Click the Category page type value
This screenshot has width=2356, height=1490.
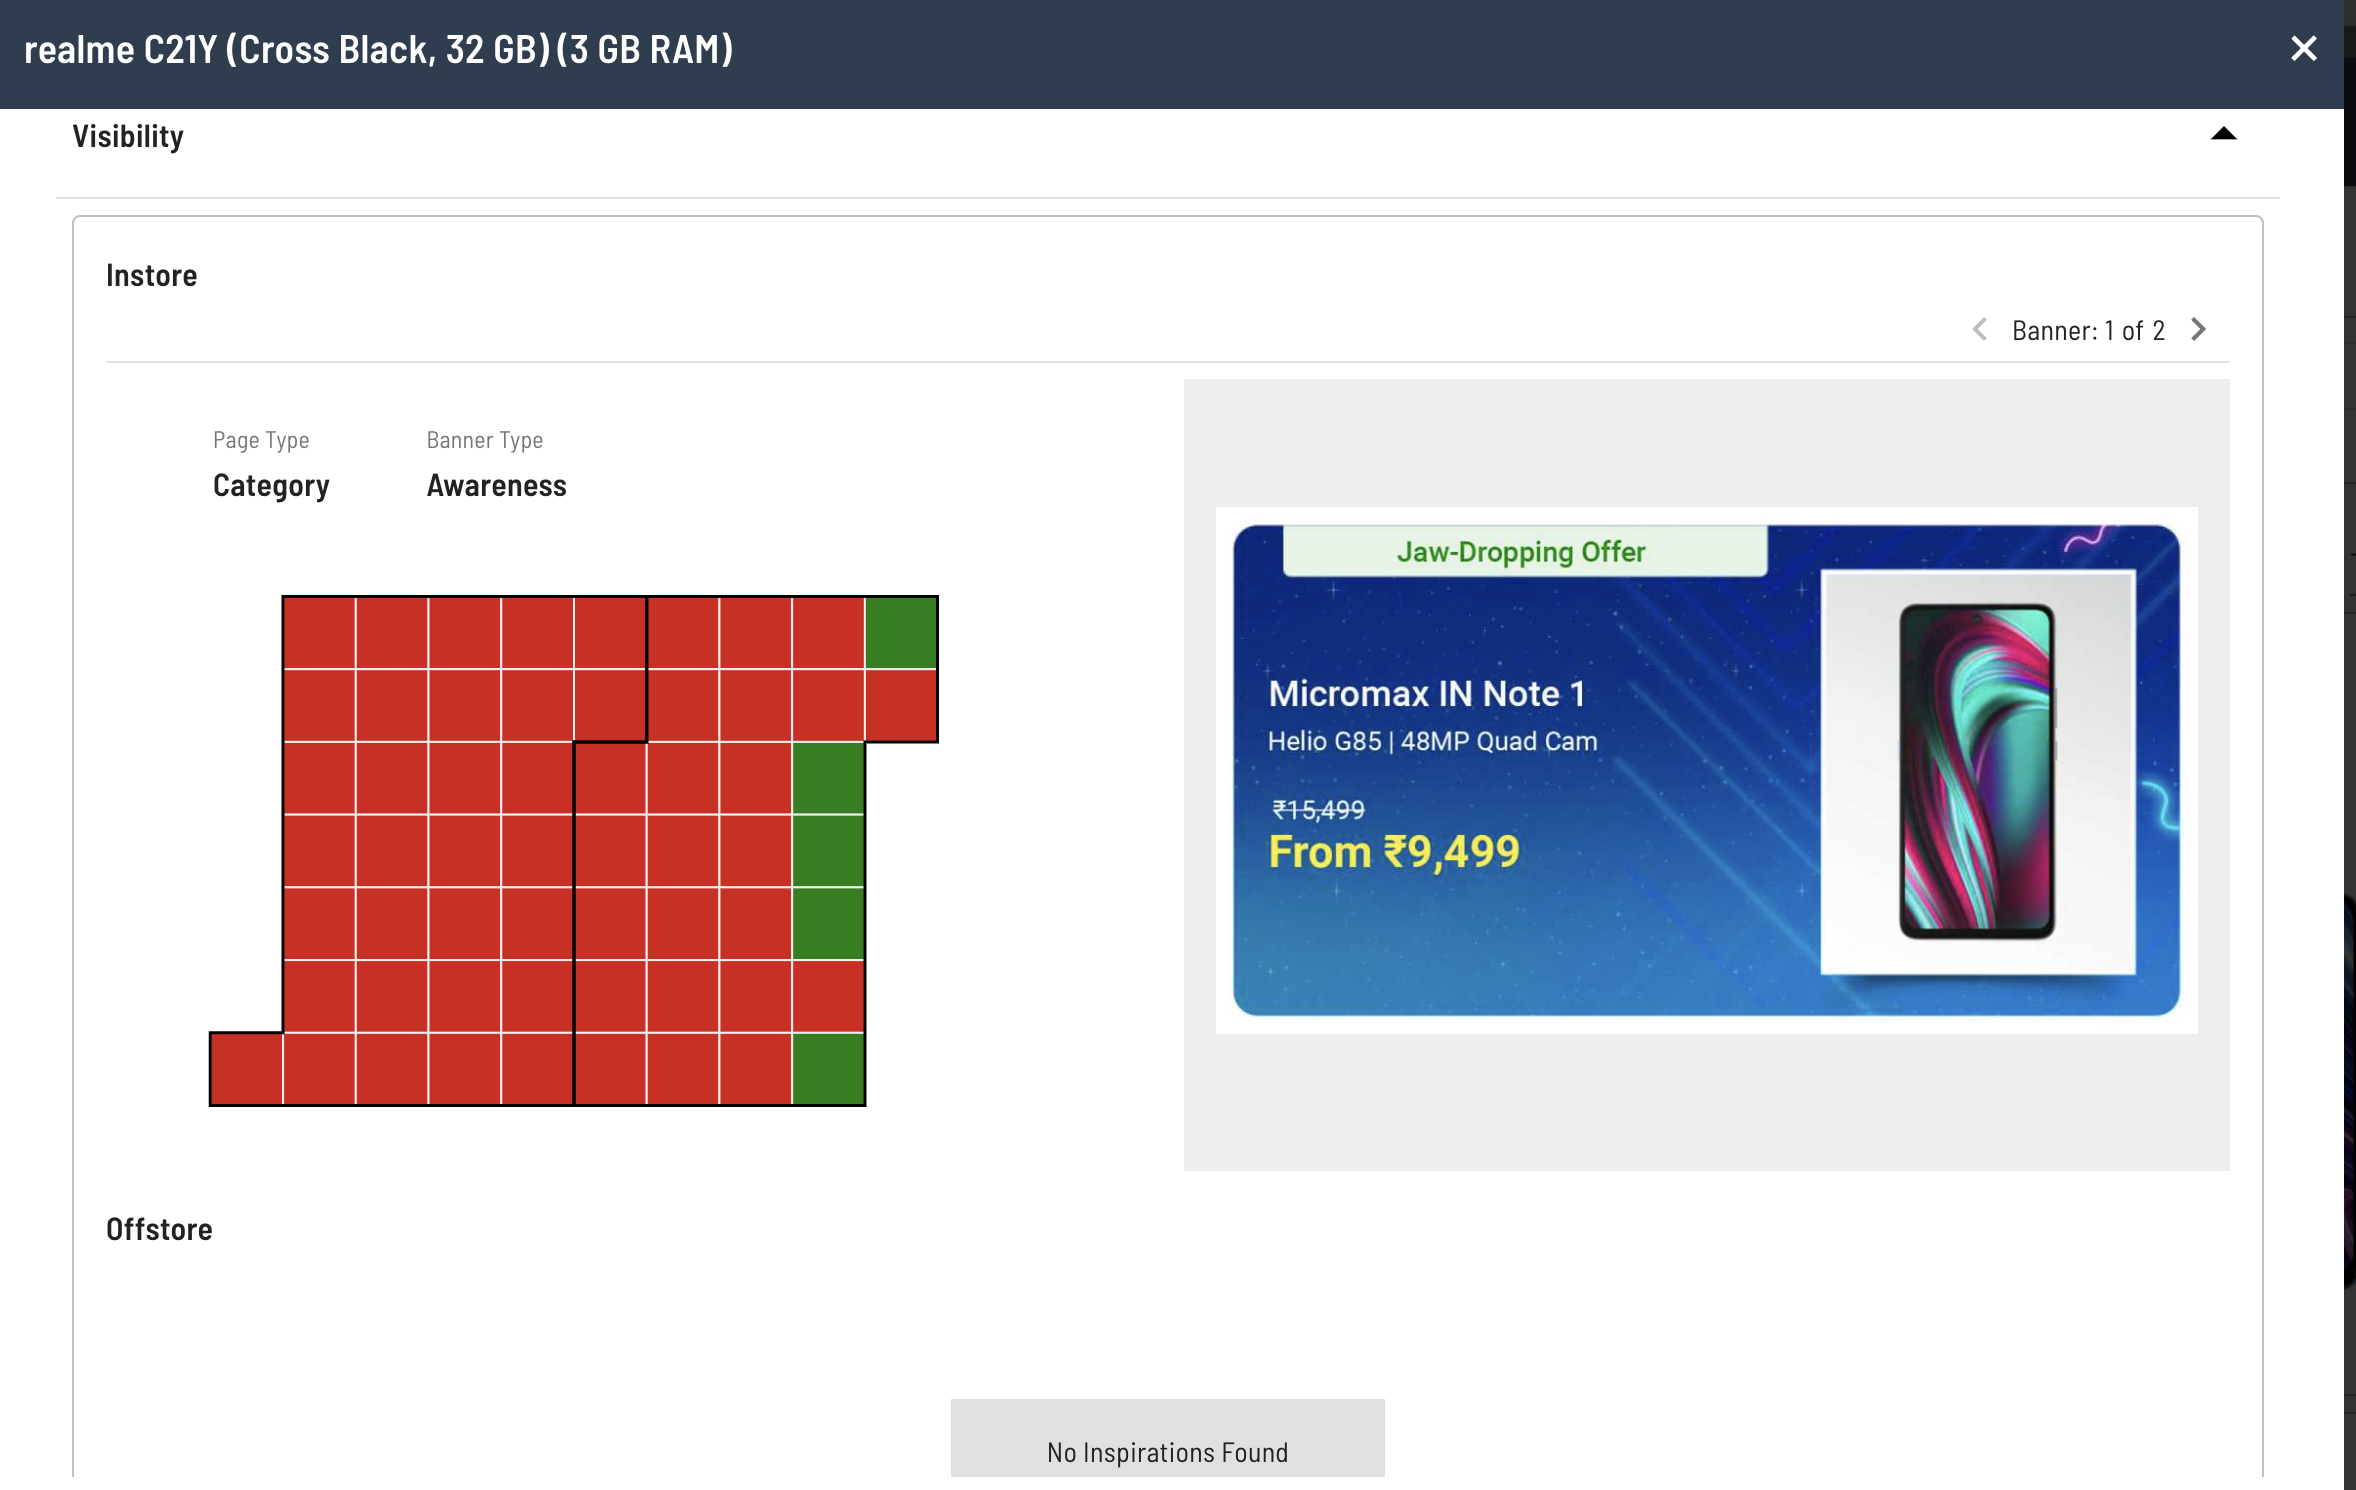[x=271, y=486]
